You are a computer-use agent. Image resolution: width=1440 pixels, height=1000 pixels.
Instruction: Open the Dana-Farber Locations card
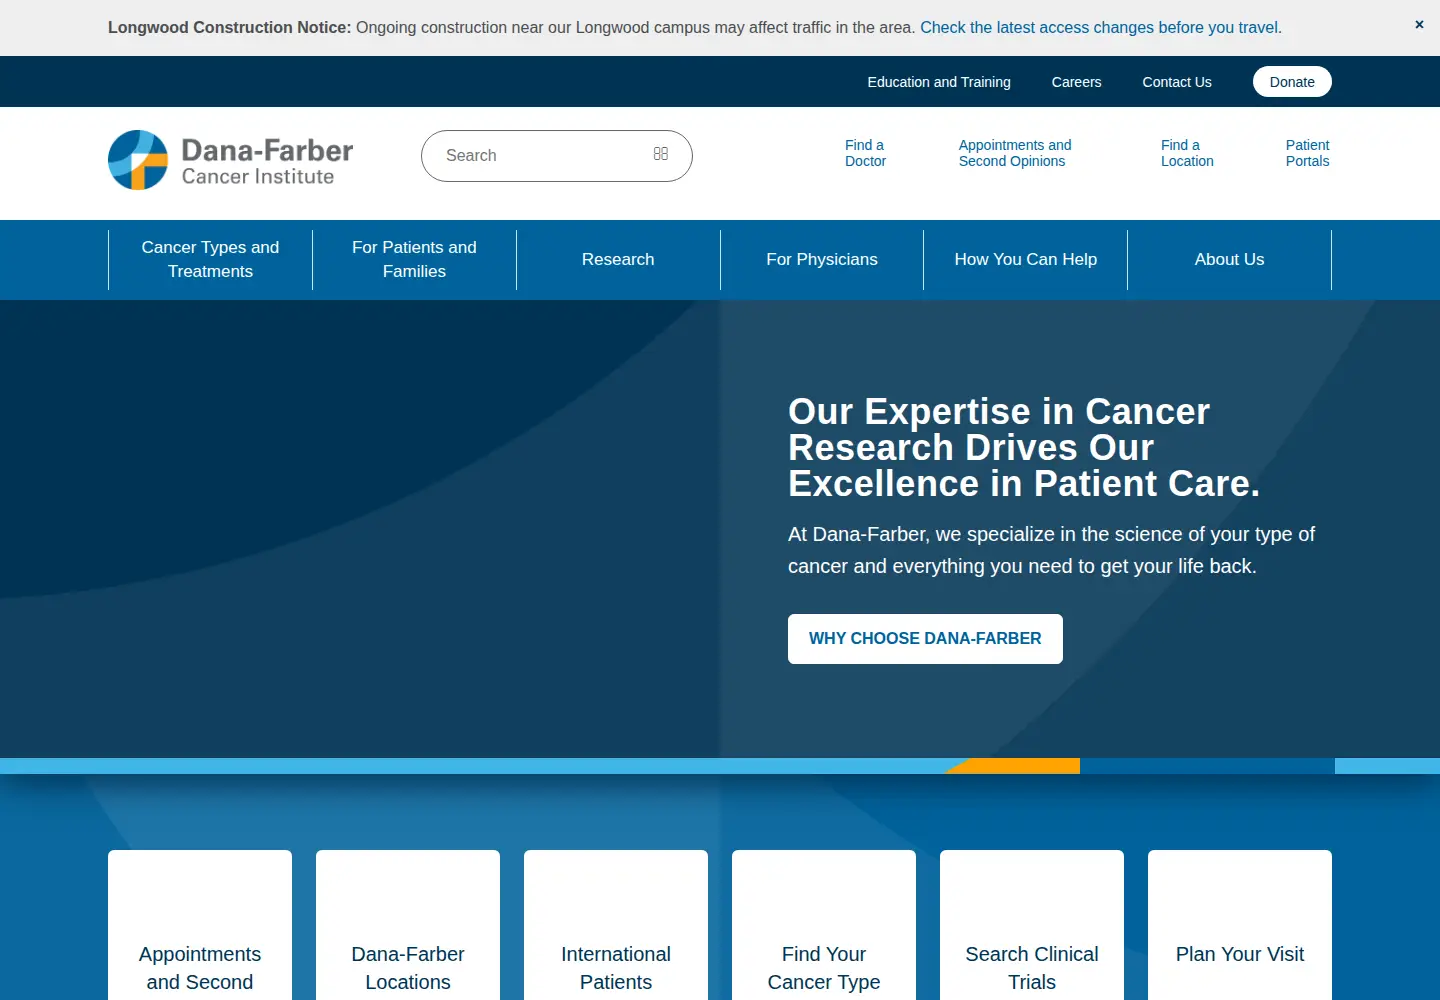tap(408, 925)
